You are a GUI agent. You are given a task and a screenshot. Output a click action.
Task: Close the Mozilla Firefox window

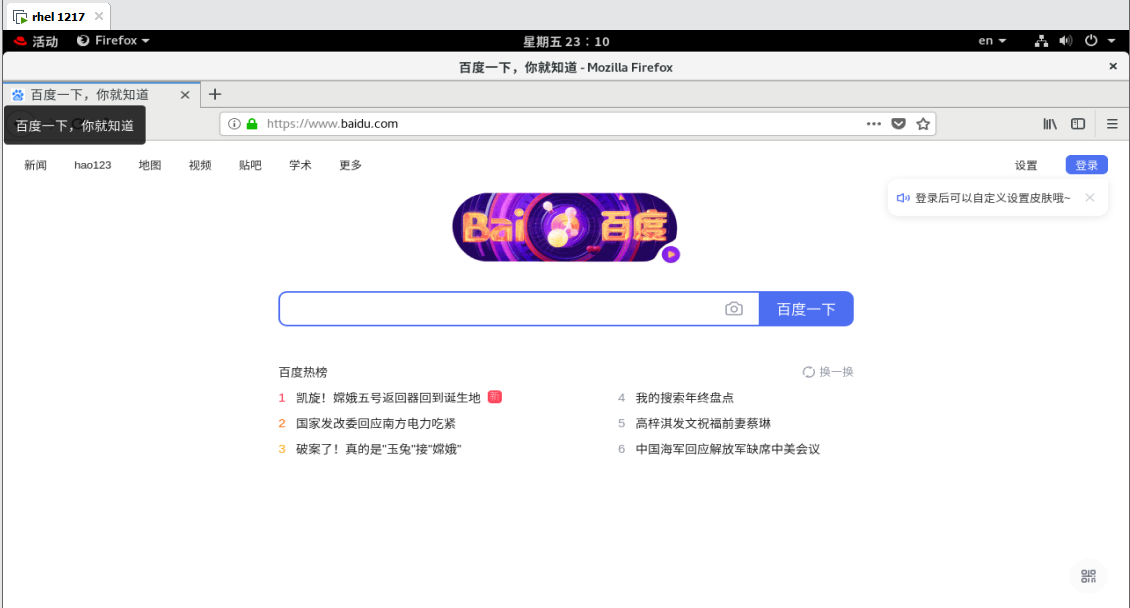1113,66
